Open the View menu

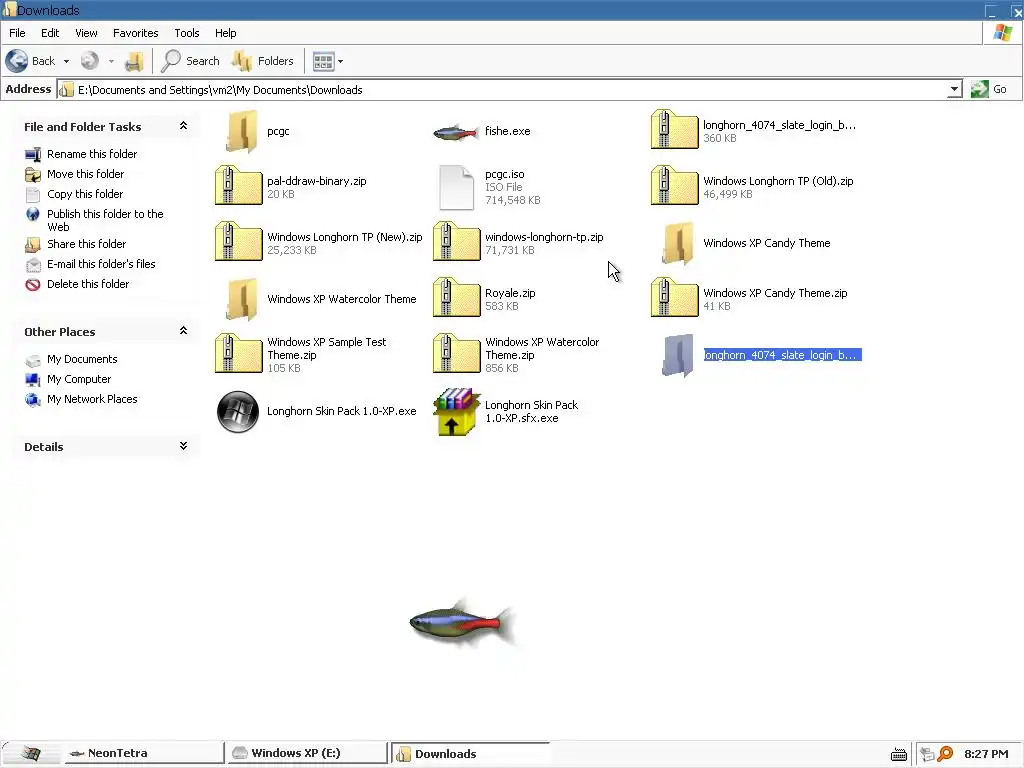86,33
